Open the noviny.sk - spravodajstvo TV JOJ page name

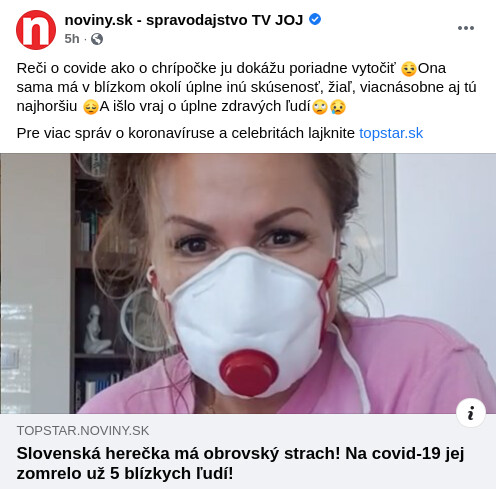184,20
